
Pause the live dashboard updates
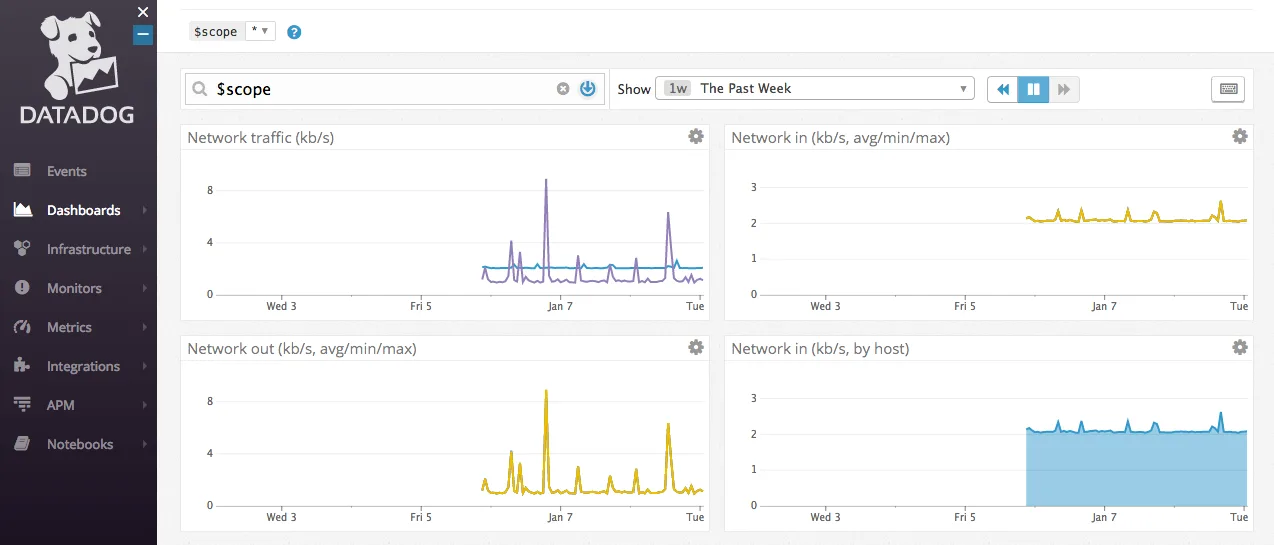[1034, 89]
